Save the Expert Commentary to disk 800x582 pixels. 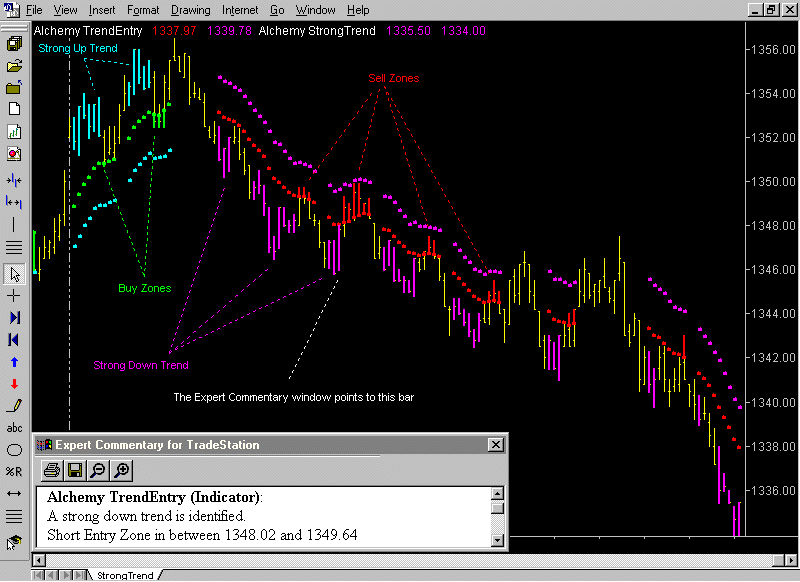75,470
